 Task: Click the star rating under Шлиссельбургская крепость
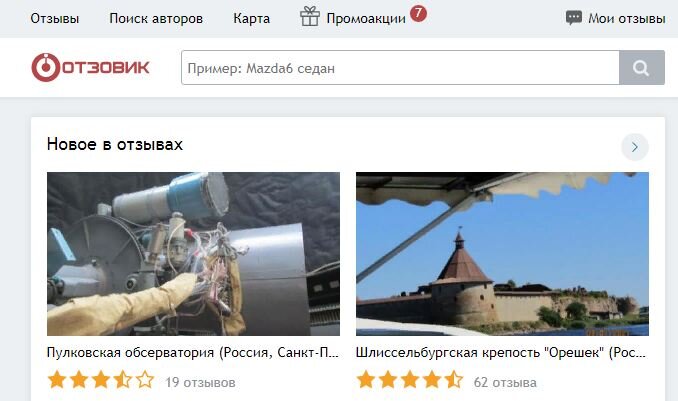(409, 380)
